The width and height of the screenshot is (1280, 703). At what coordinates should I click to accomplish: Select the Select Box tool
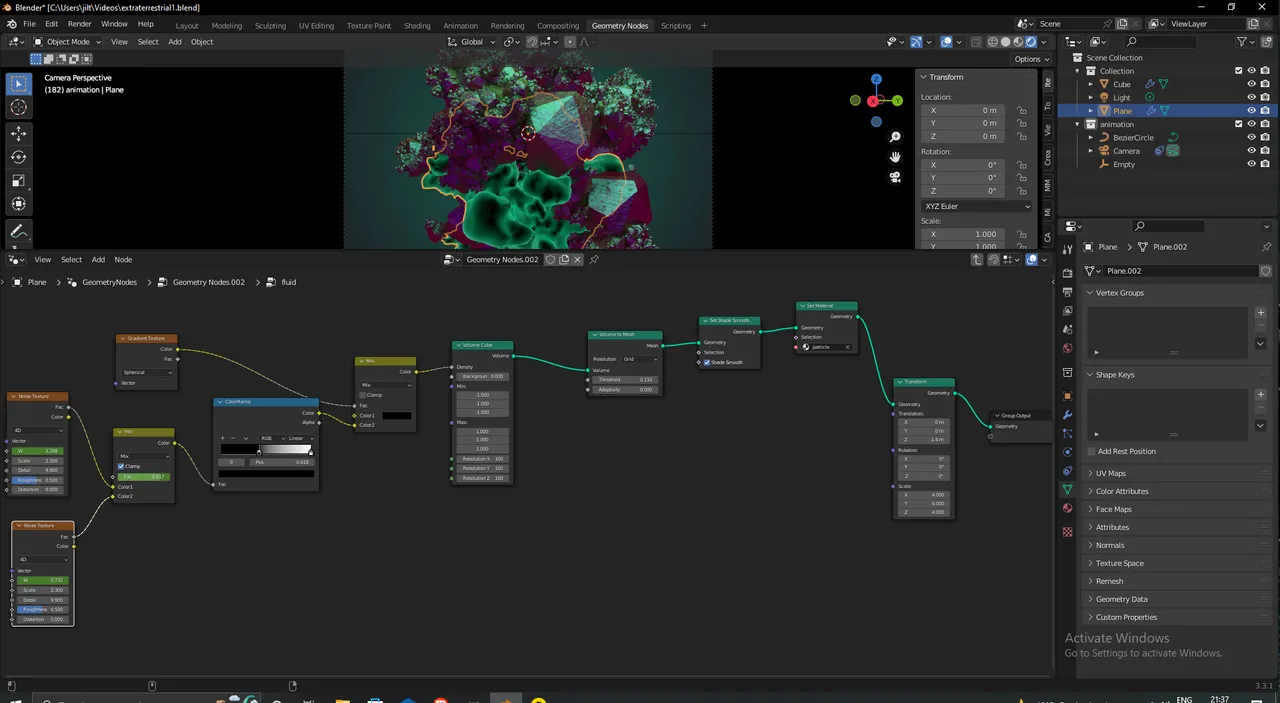(19, 84)
